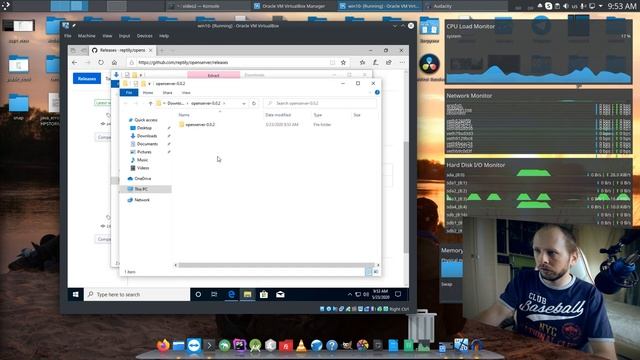This screenshot has height=360, width=640.
Task: Select the Share tab in Explorer ribbon
Action: [167, 93]
